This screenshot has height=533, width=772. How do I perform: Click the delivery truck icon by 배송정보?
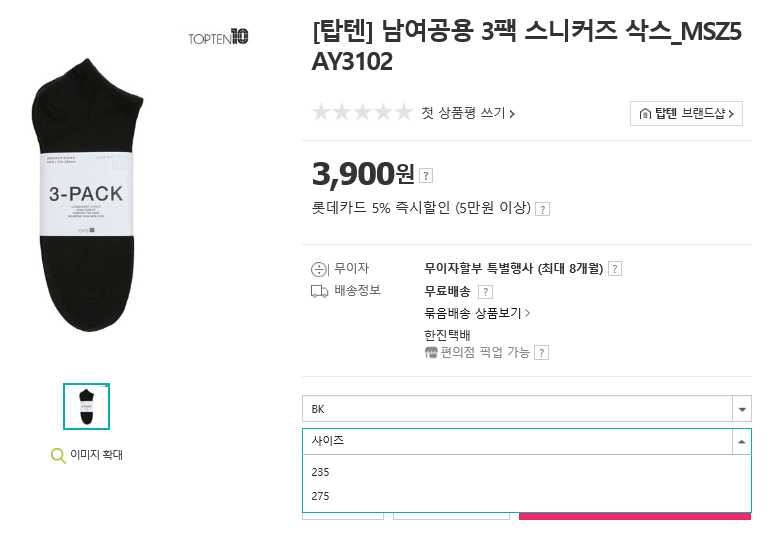(x=320, y=291)
